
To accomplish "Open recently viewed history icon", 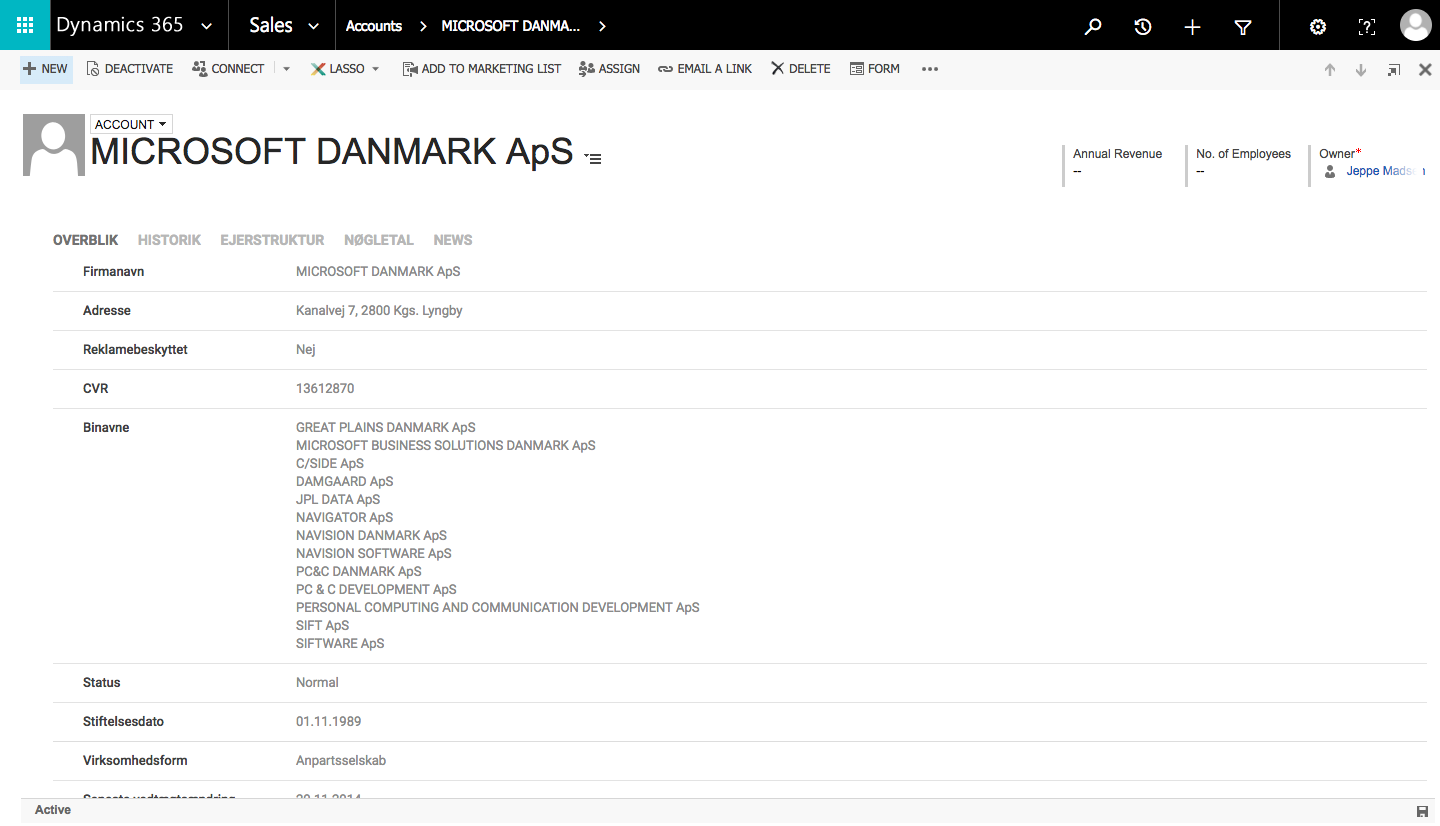I will click(1143, 27).
